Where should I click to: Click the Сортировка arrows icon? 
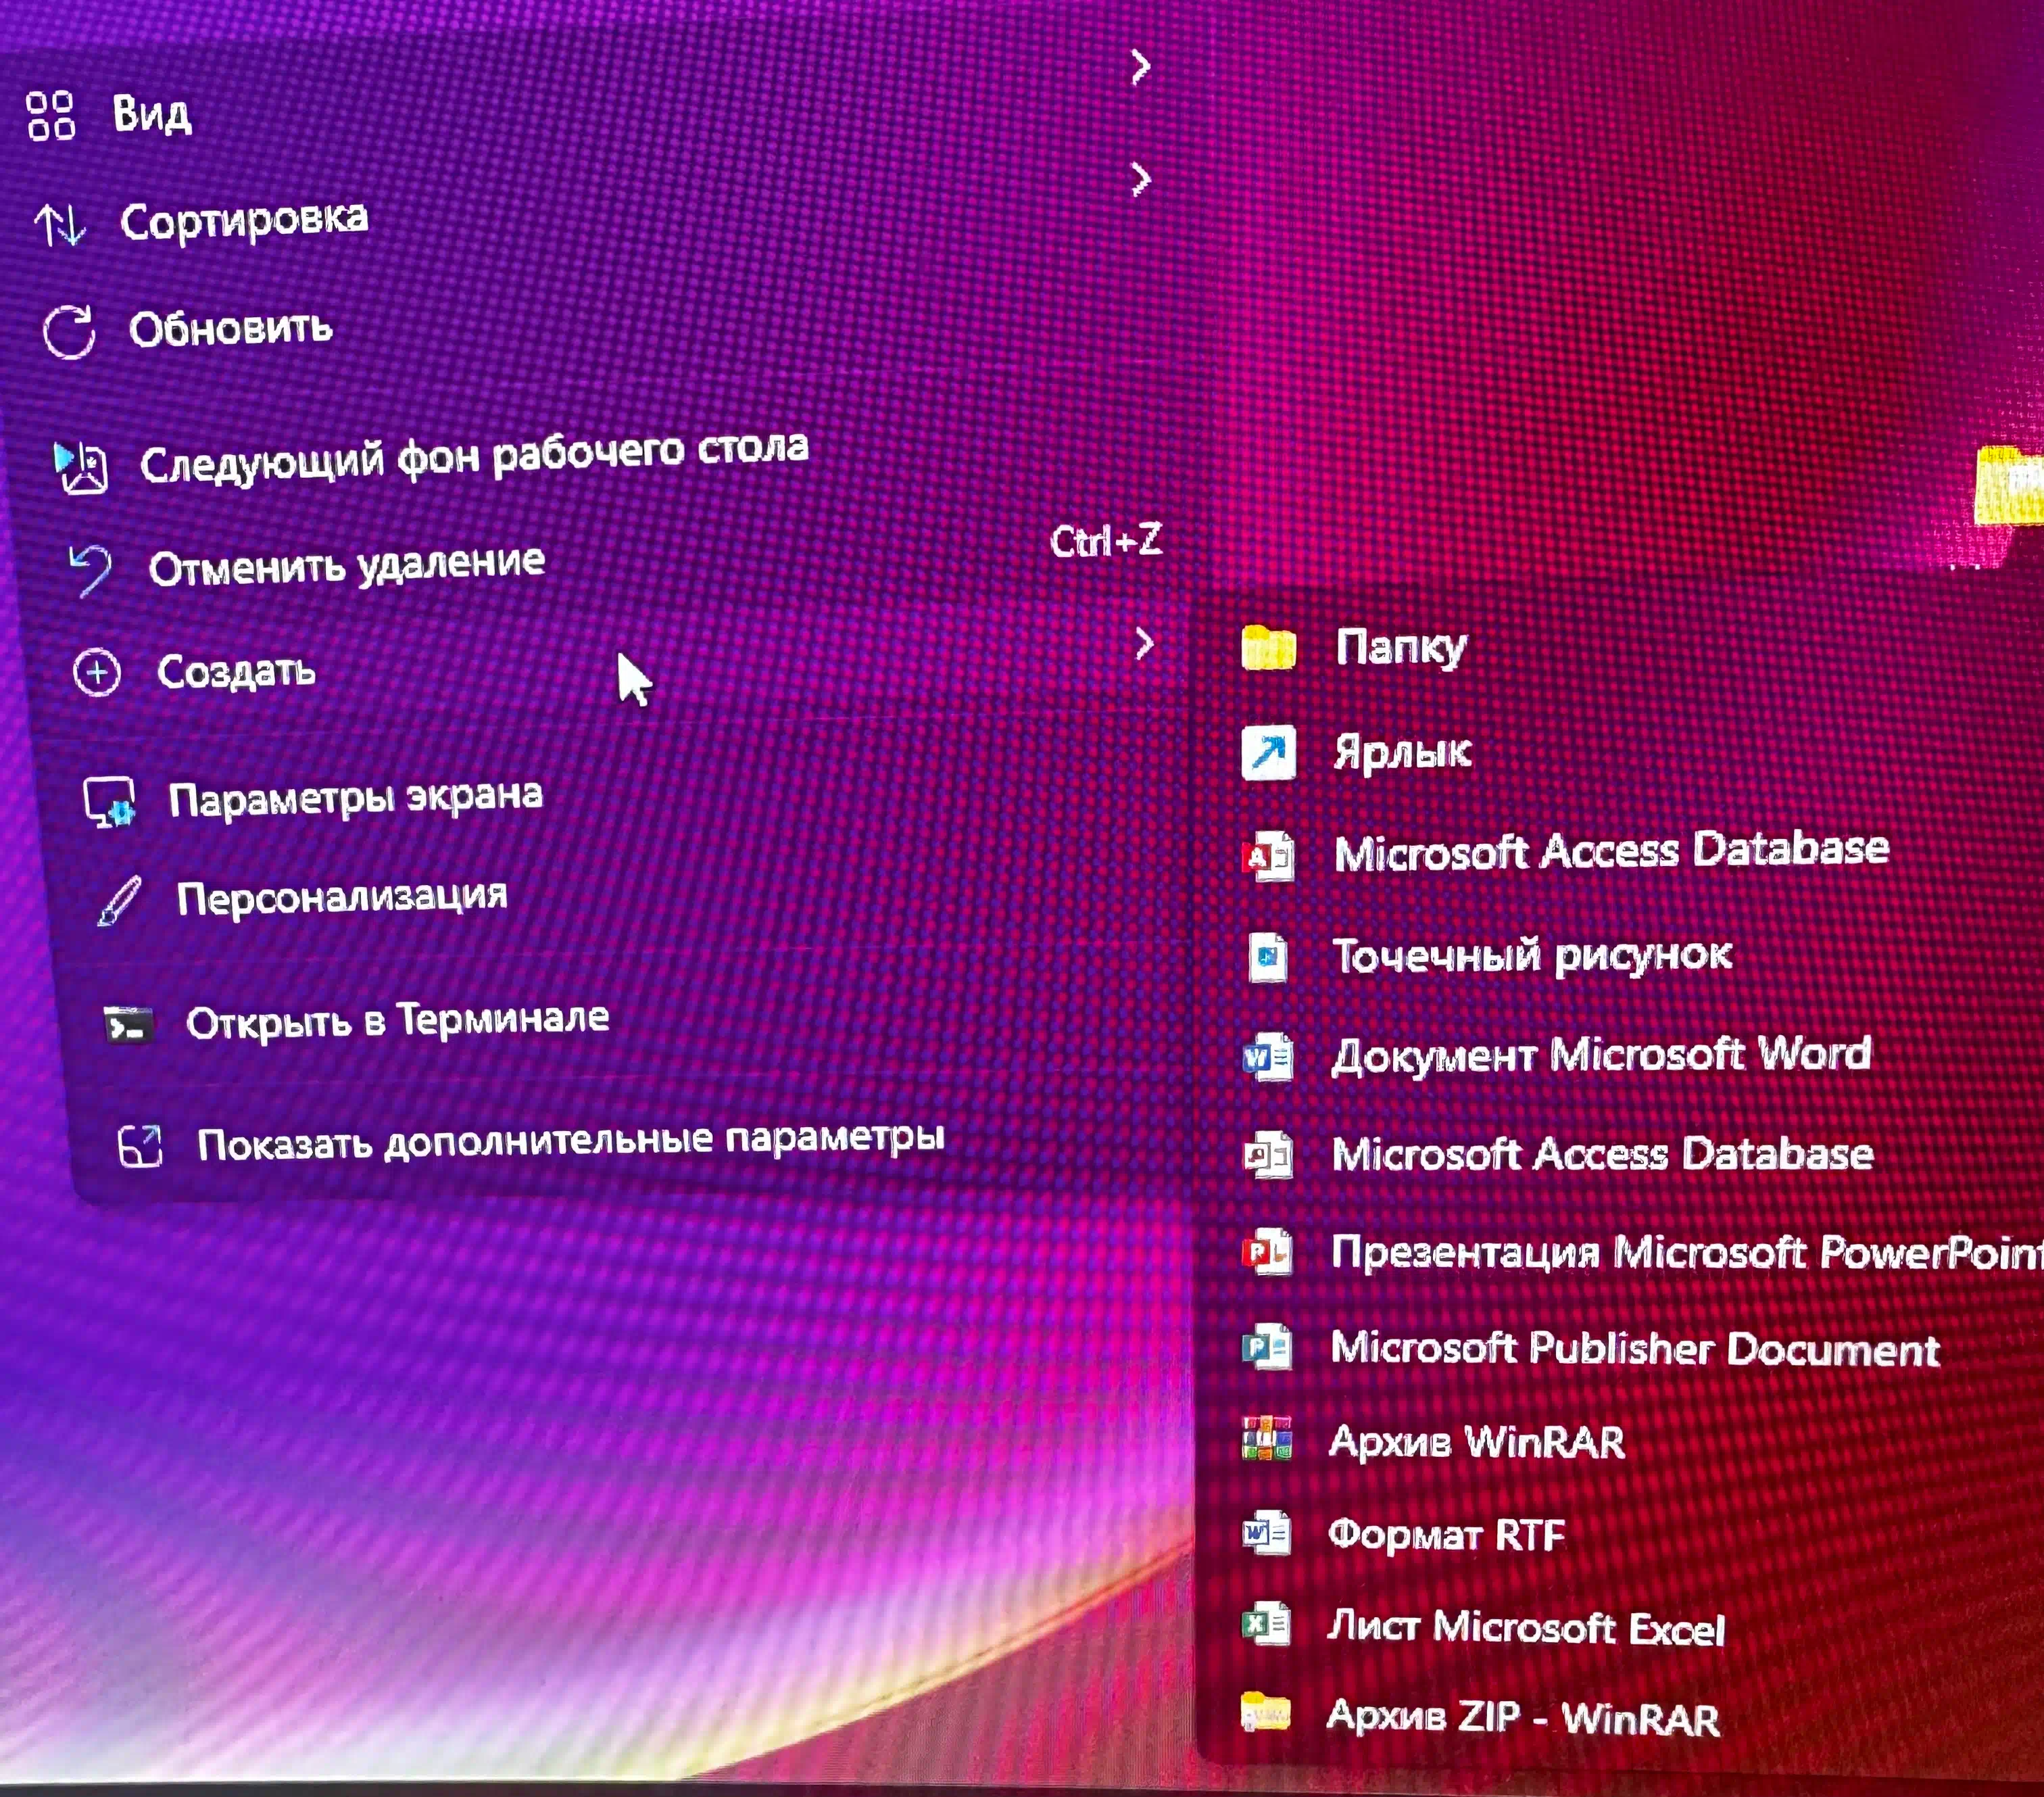click(x=60, y=225)
